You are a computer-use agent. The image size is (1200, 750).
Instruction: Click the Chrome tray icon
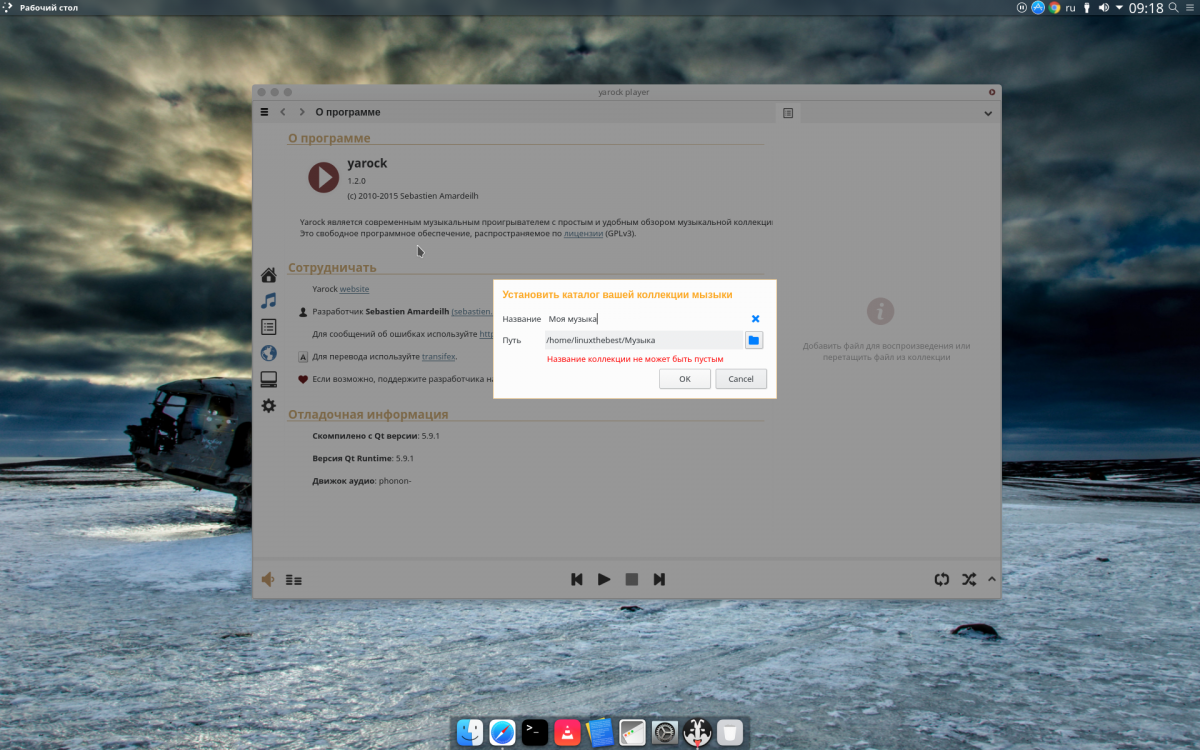coord(1054,8)
